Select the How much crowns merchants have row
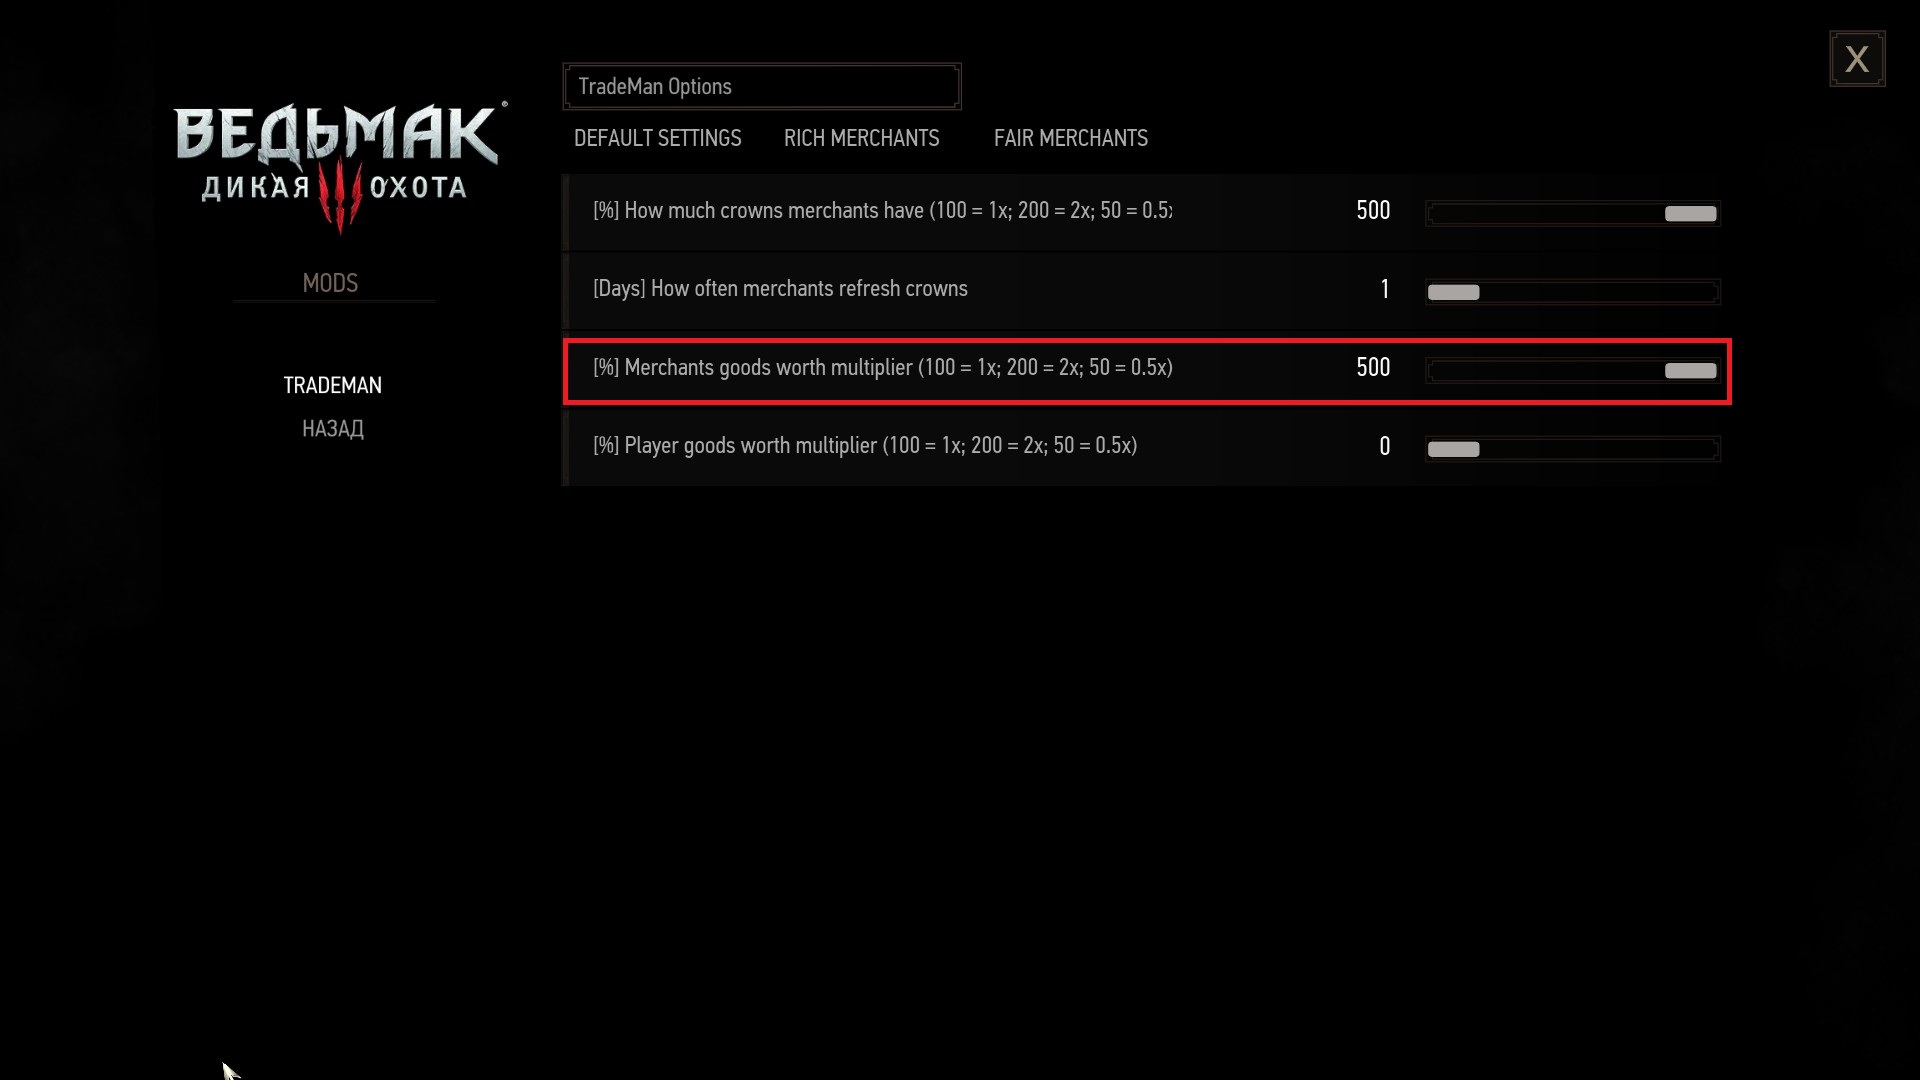Image resolution: width=1920 pixels, height=1080 pixels. pos(1146,212)
